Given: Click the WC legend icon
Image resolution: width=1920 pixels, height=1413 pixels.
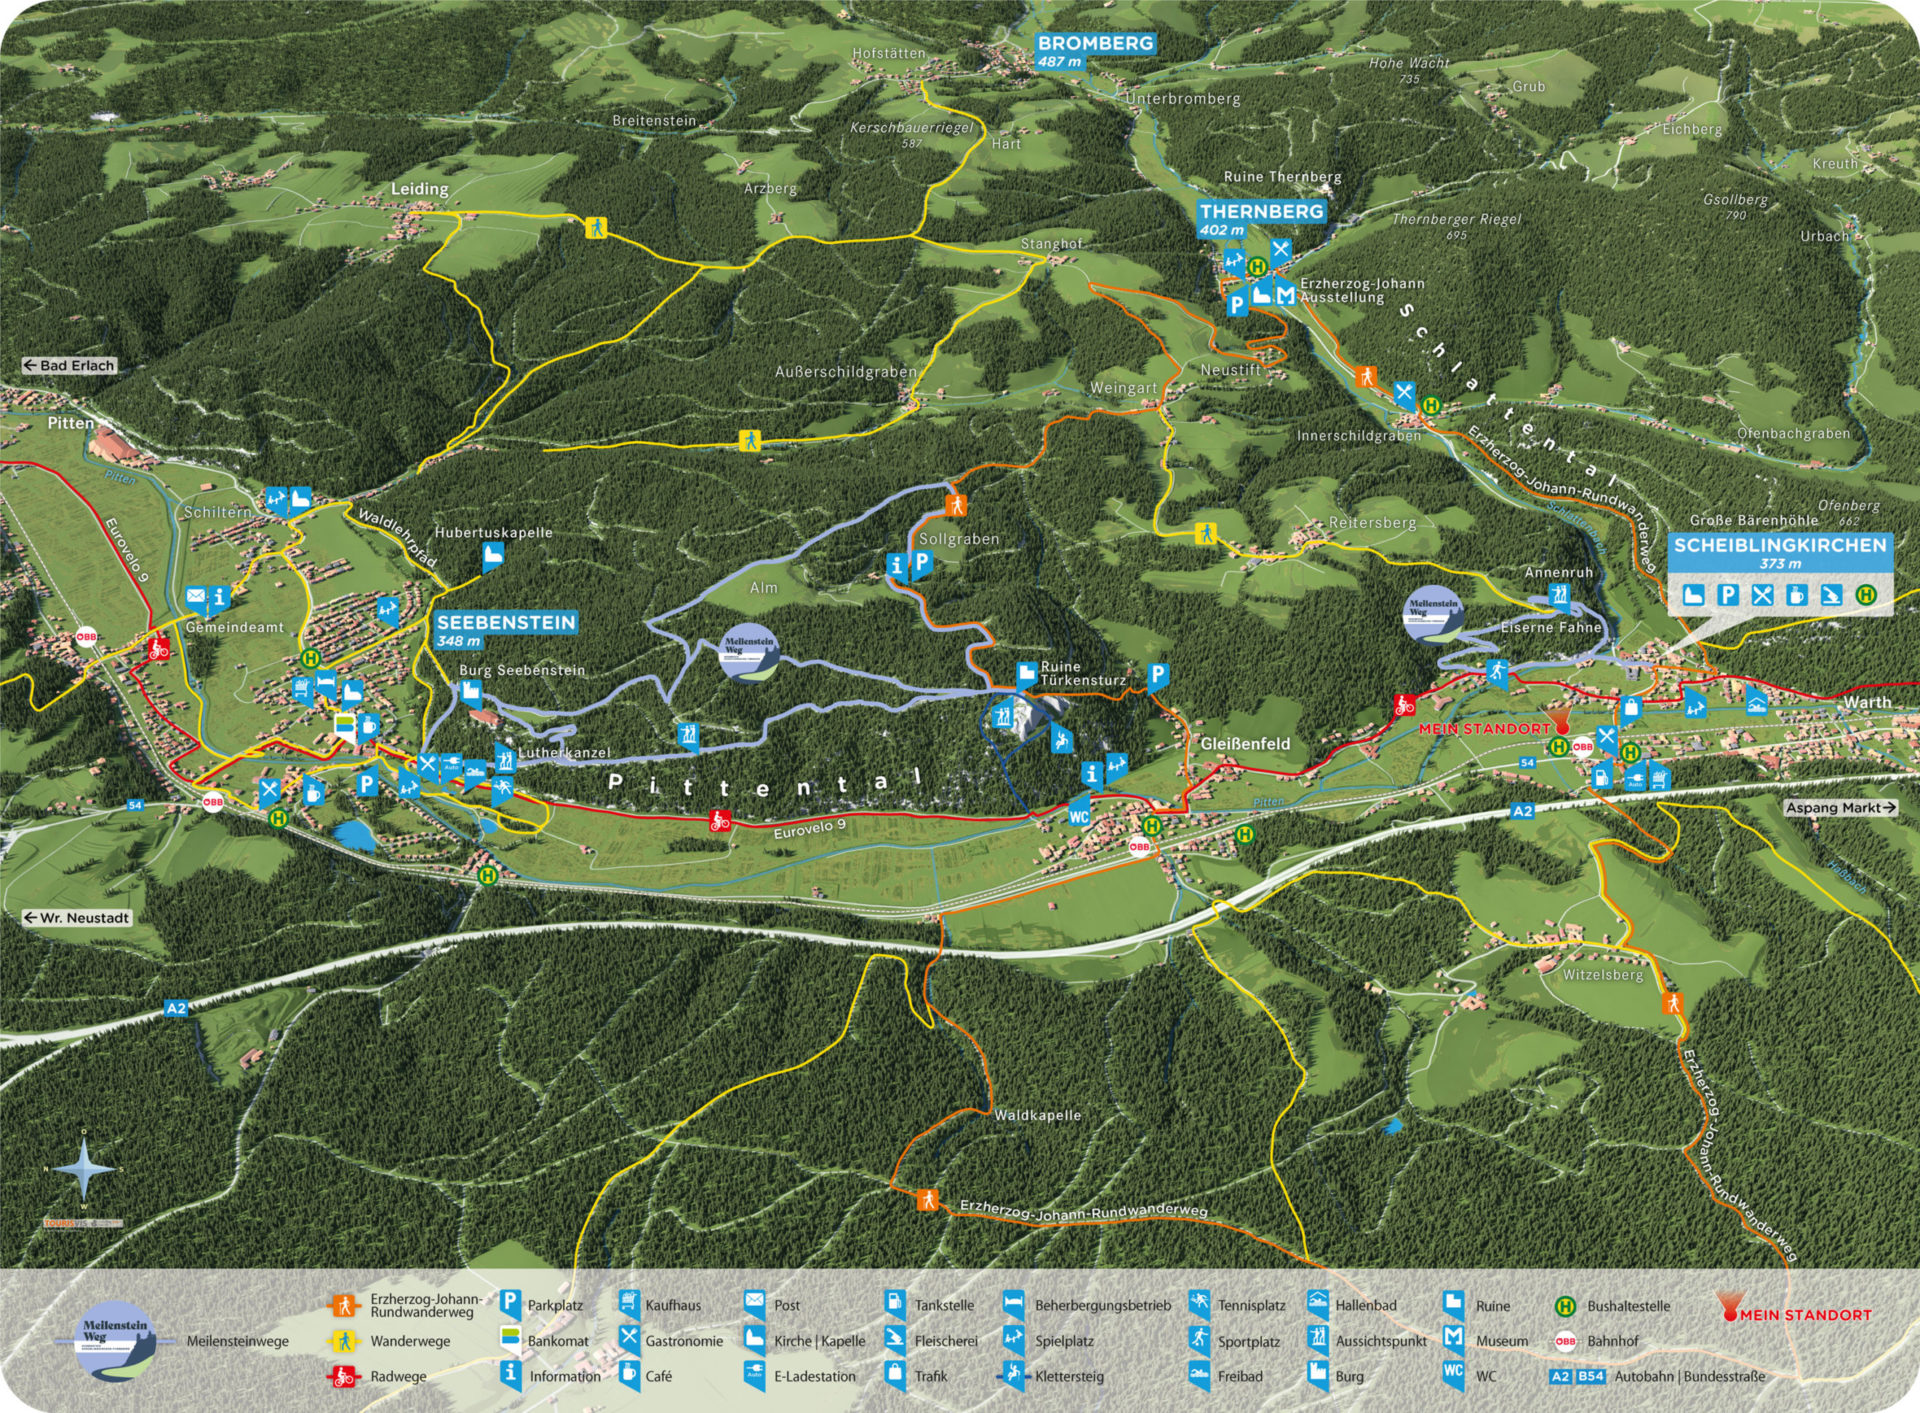Looking at the screenshot, I should coord(1454,1375).
